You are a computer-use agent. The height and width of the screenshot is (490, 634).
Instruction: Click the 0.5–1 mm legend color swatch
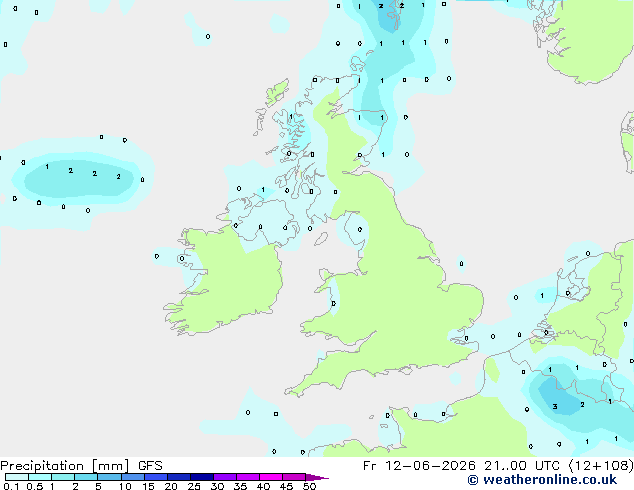[40, 477]
